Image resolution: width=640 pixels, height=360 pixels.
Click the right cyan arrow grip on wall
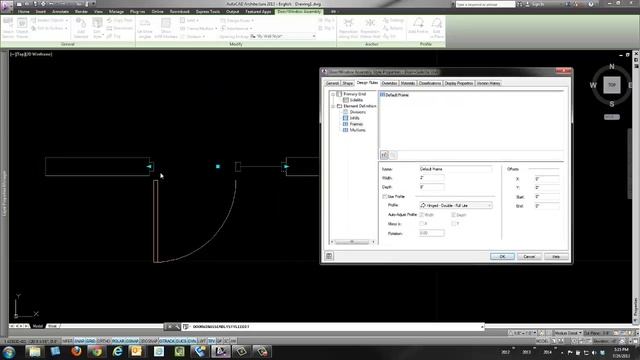[x=286, y=167]
